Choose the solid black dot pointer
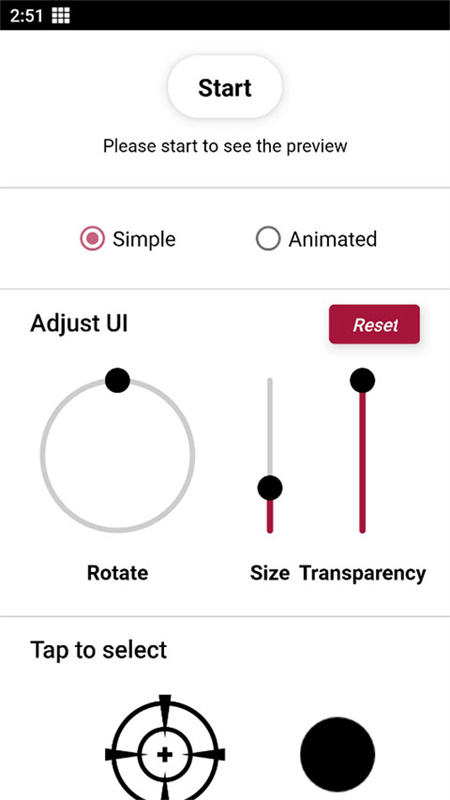This screenshot has height=800, width=450. pyautogui.click(x=337, y=755)
